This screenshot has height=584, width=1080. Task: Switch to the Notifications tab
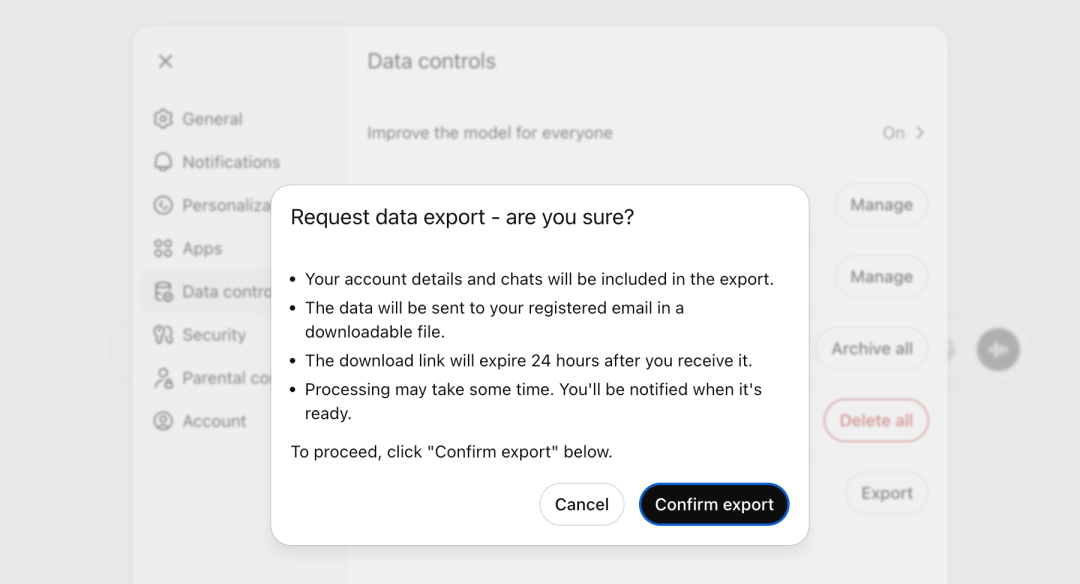(231, 162)
